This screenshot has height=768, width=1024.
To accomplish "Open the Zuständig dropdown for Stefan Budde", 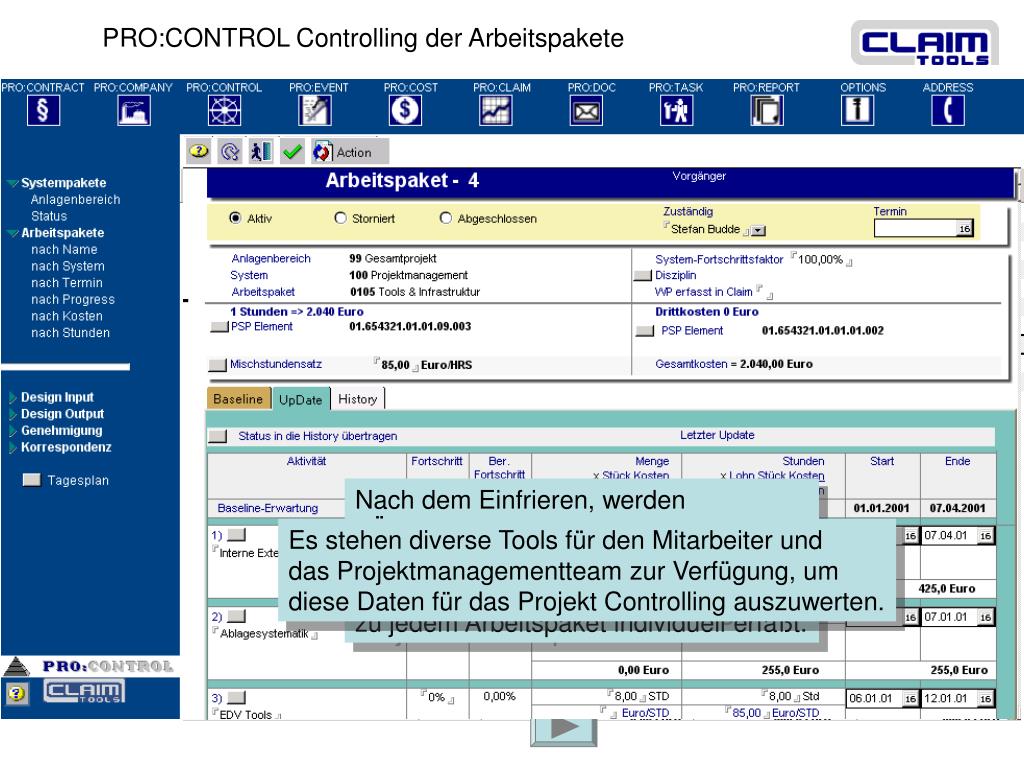I will point(758,231).
